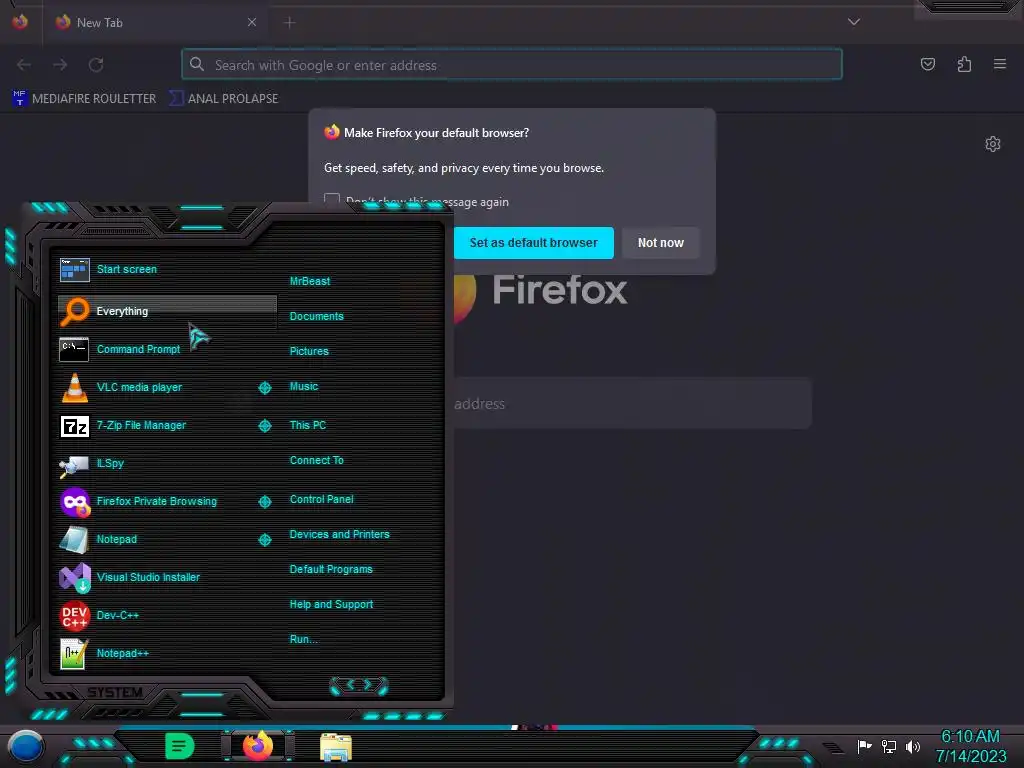Open Documents from start menu
Screen dimensions: 1024x768
(316, 316)
